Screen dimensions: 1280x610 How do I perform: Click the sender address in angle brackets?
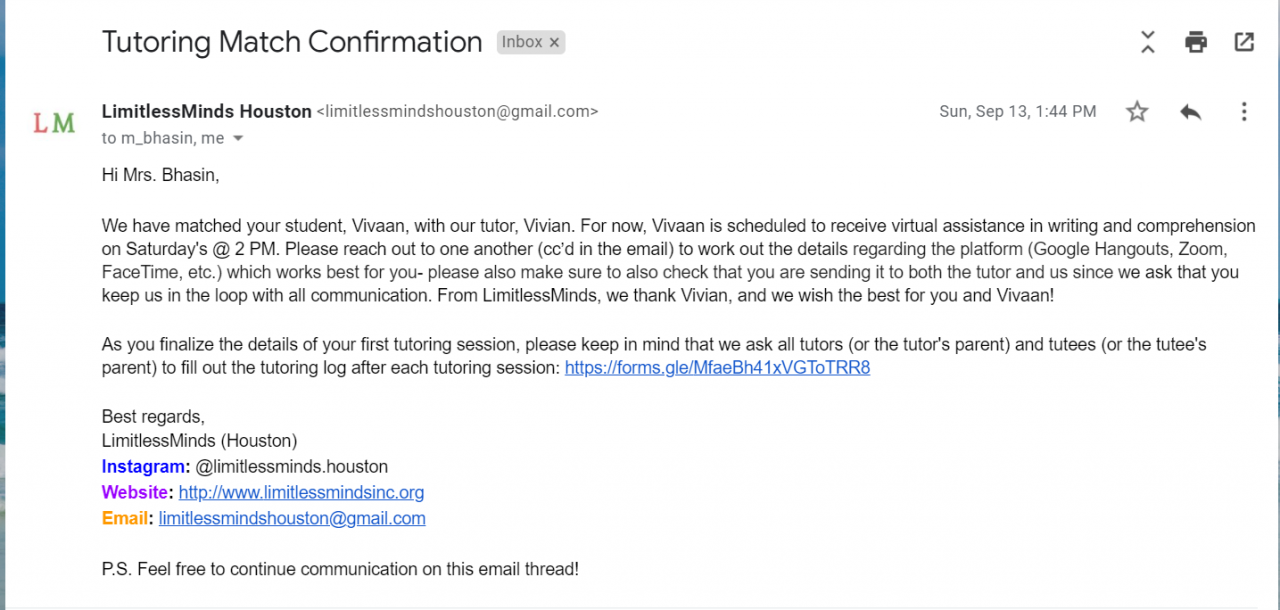pos(457,112)
